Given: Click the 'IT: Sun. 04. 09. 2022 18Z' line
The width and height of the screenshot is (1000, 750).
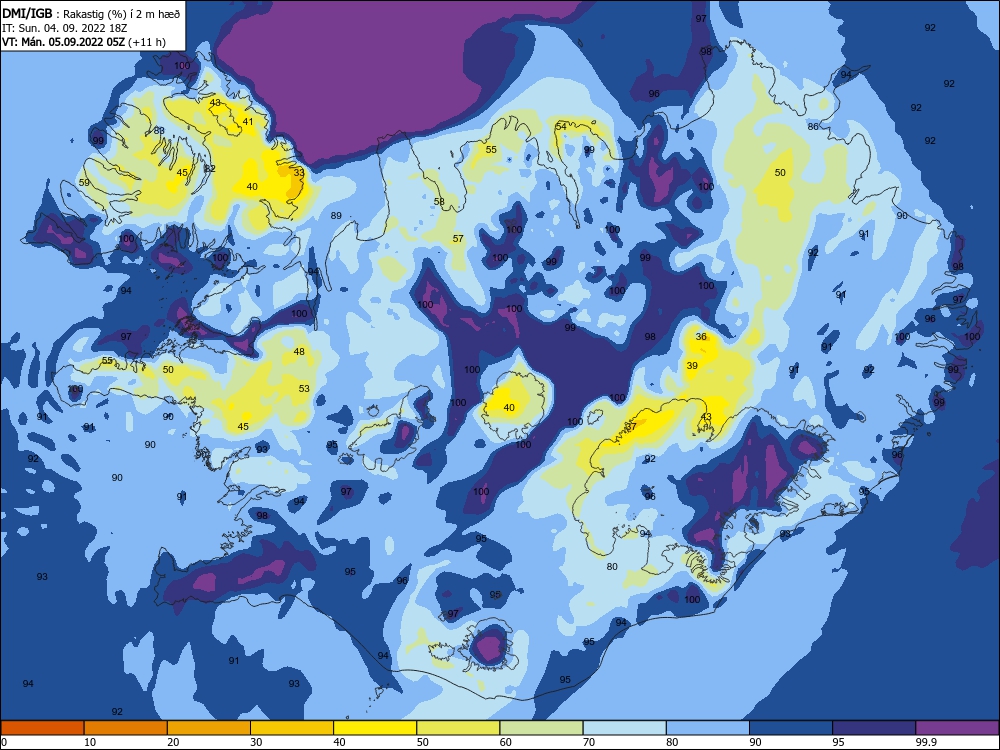Looking at the screenshot, I should pos(64,28).
